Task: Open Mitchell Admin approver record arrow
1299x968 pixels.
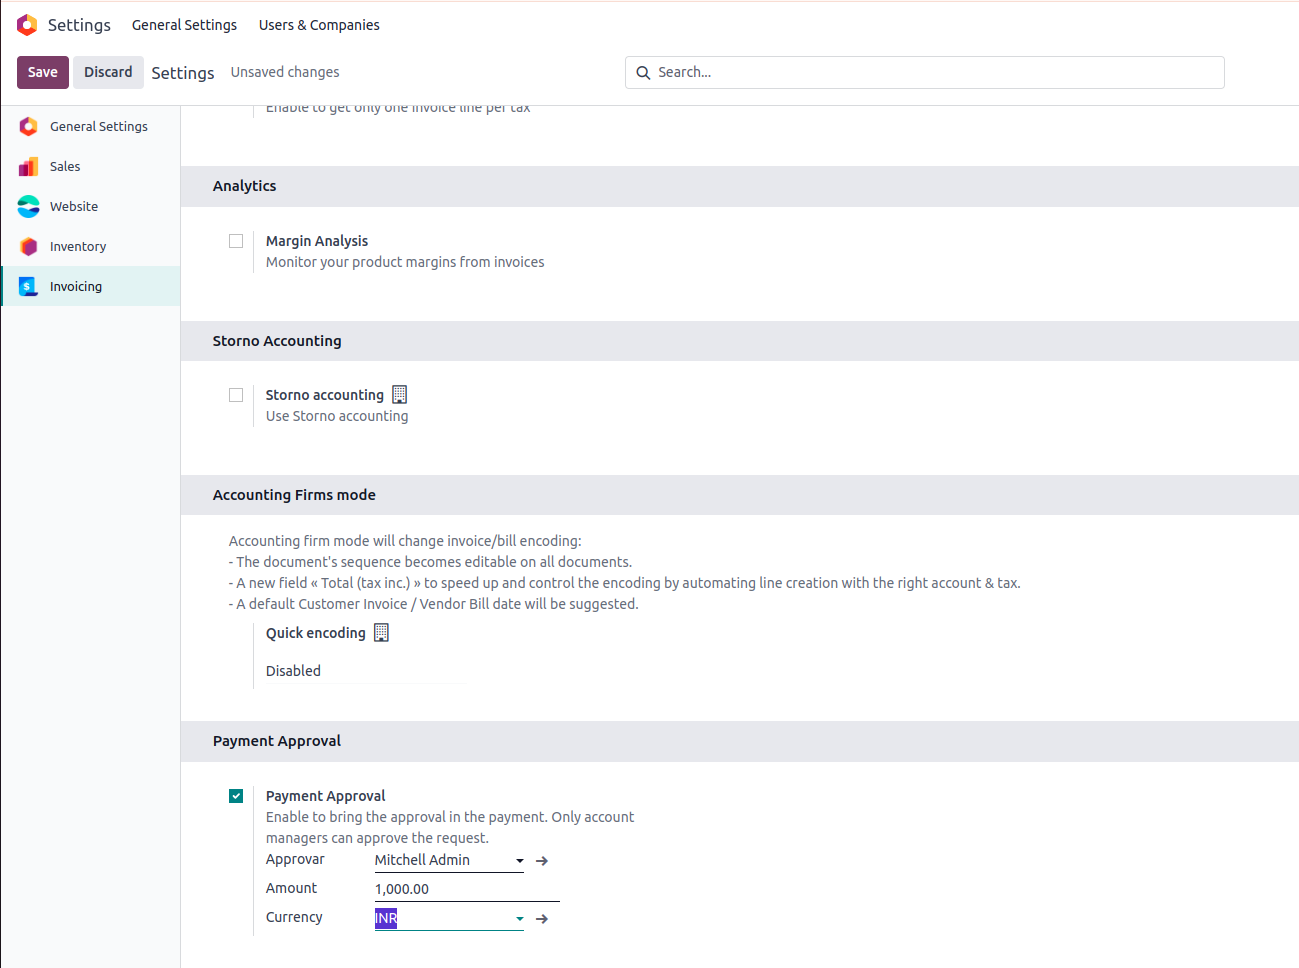Action: (x=542, y=861)
